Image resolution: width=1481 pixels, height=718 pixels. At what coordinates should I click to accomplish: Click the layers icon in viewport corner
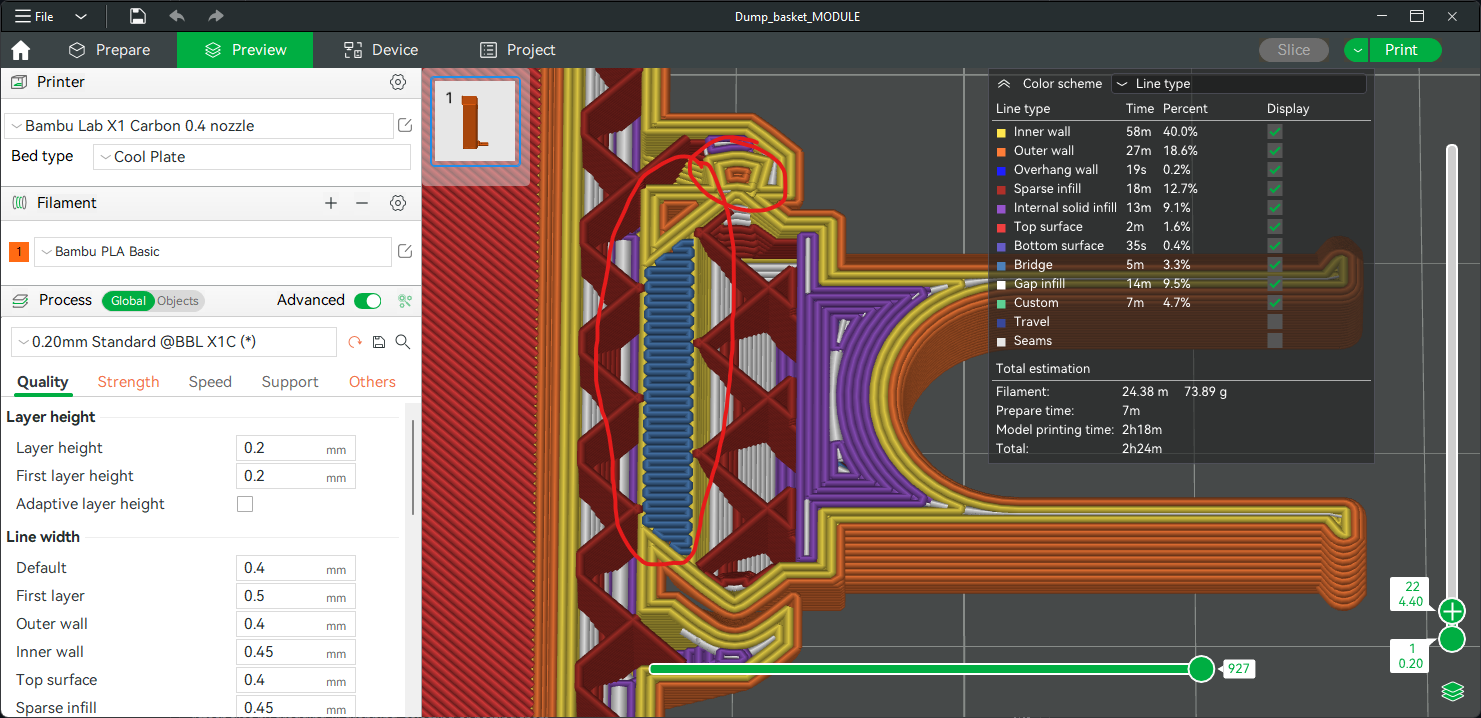(x=1452, y=691)
